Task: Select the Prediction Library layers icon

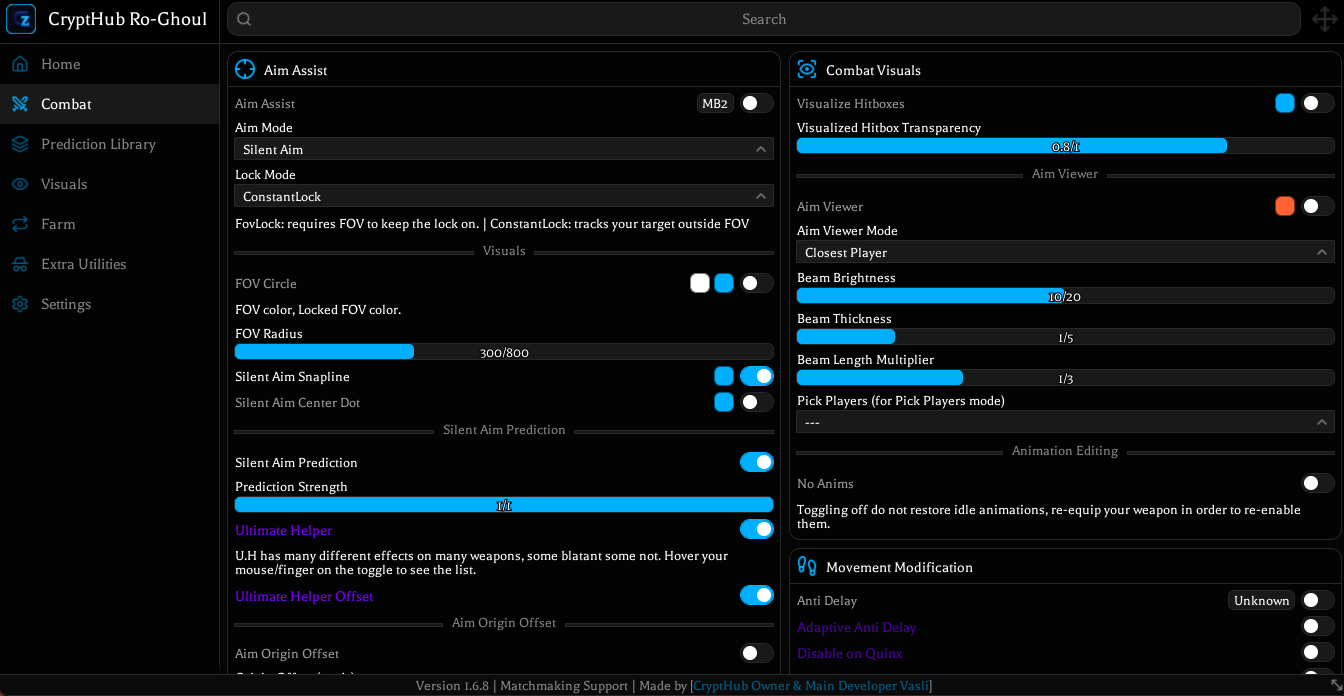Action: coord(20,144)
